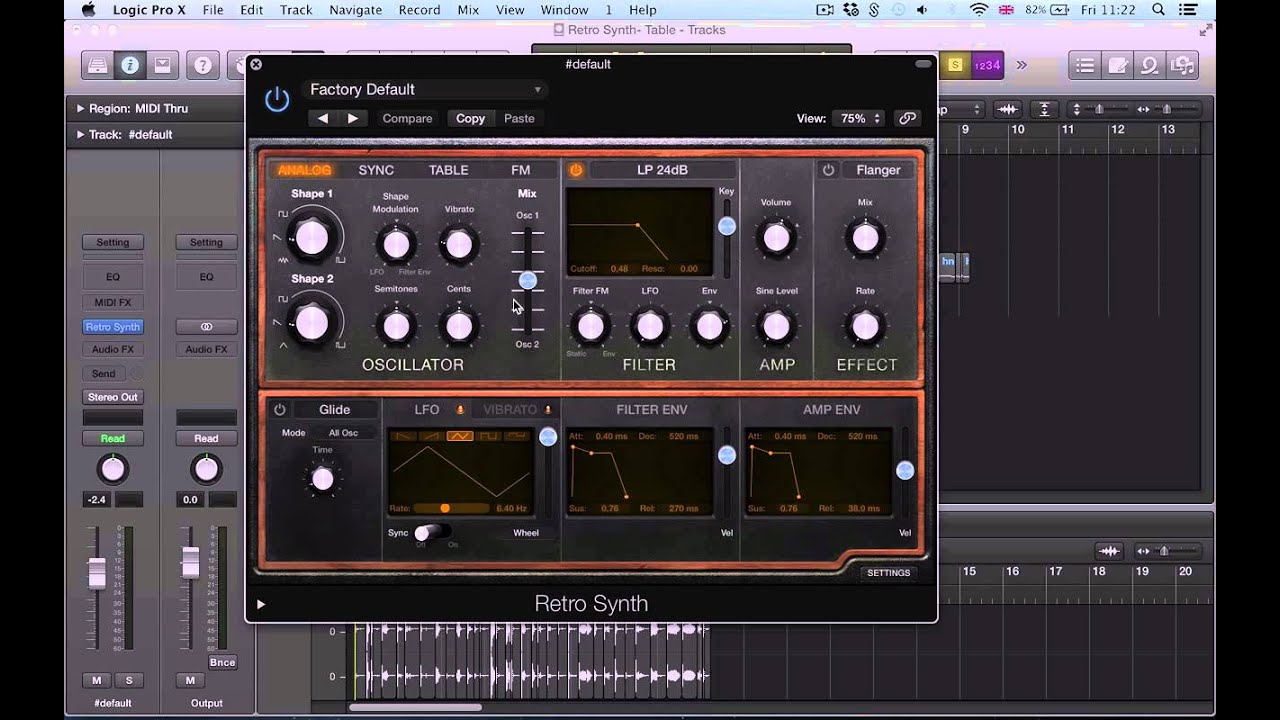Image resolution: width=1280 pixels, height=720 pixels.
Task: Open the Glide mode type menu
Action: pos(335,409)
